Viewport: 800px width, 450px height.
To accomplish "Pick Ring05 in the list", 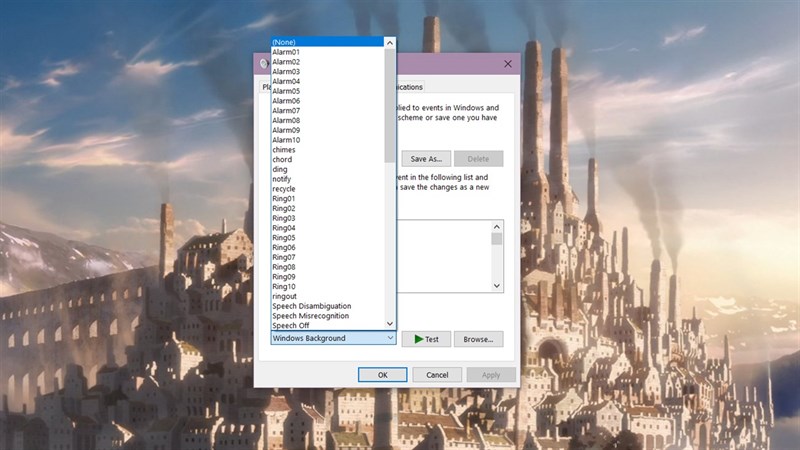I will 328,237.
